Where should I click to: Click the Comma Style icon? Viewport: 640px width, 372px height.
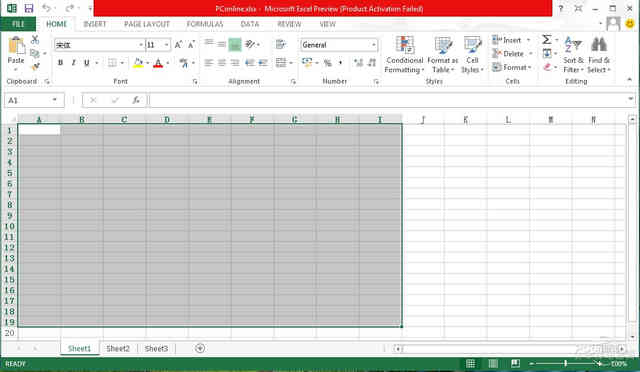[x=340, y=63]
